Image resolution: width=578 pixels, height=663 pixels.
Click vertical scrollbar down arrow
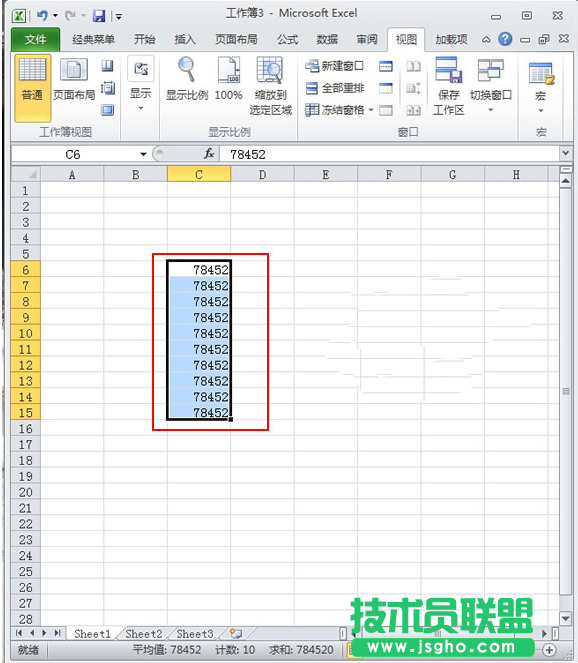[x=566, y=618]
